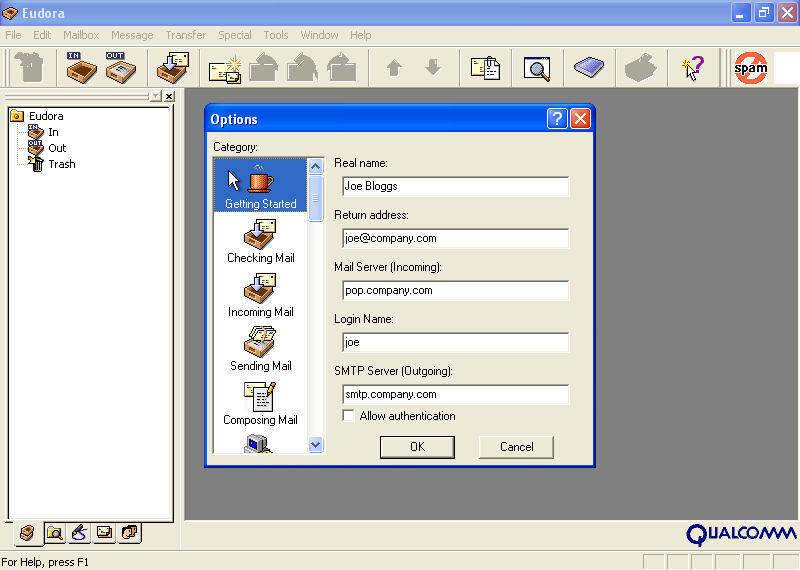This screenshot has height=570, width=800.
Task: Open the Tools menu
Action: pos(276,35)
